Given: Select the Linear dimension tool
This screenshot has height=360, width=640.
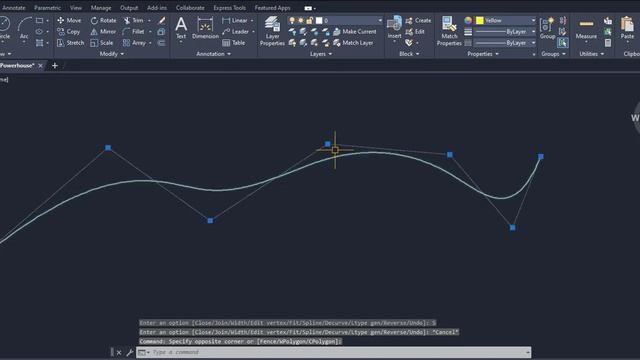Looking at the screenshot, I should pyautogui.click(x=235, y=20).
